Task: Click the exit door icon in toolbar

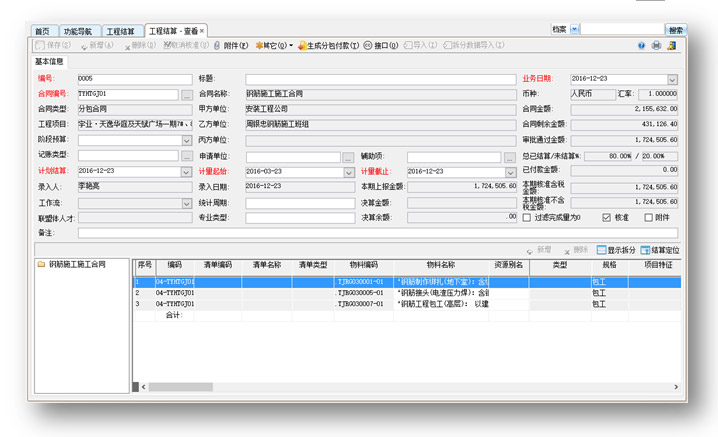Action: pyautogui.click(x=672, y=45)
